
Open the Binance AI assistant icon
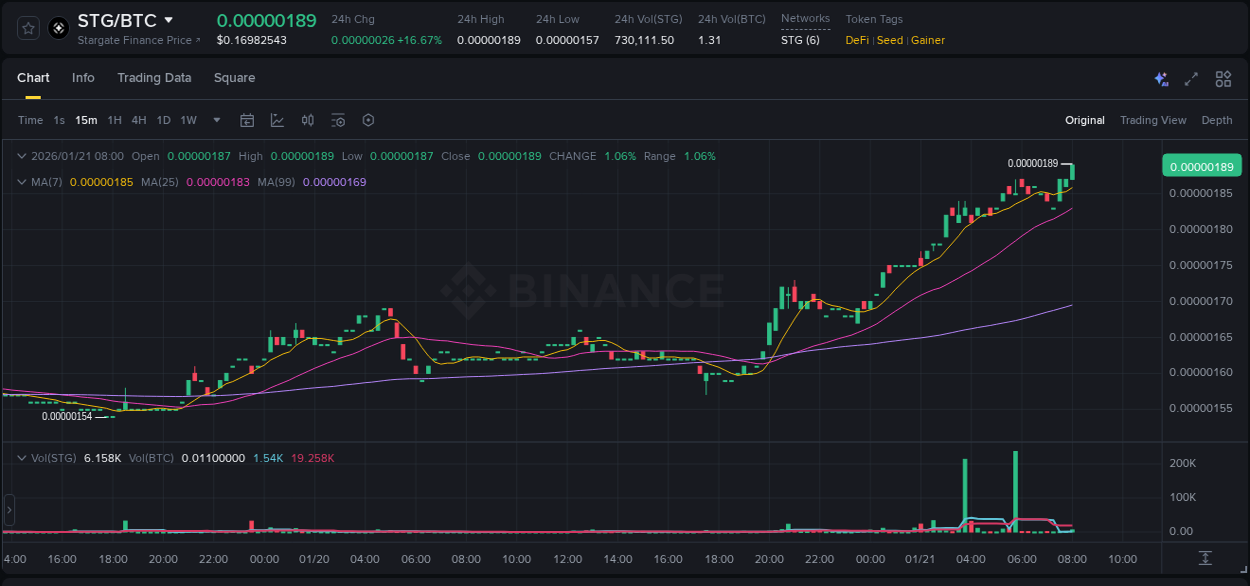coord(1159,78)
